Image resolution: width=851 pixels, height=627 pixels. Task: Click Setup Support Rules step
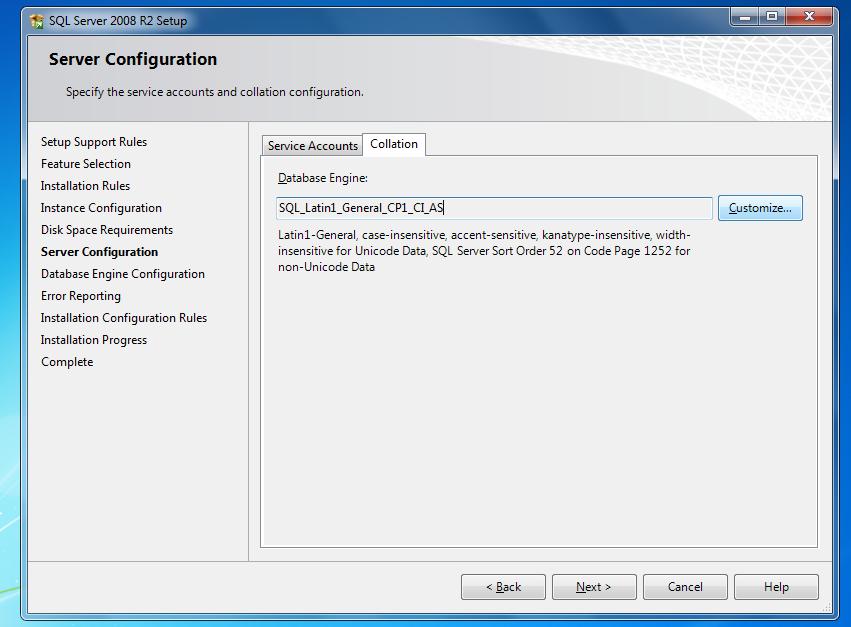click(94, 142)
